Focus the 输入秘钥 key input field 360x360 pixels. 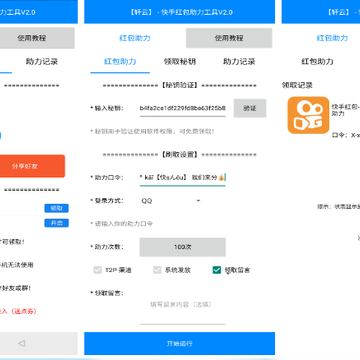tap(183, 109)
